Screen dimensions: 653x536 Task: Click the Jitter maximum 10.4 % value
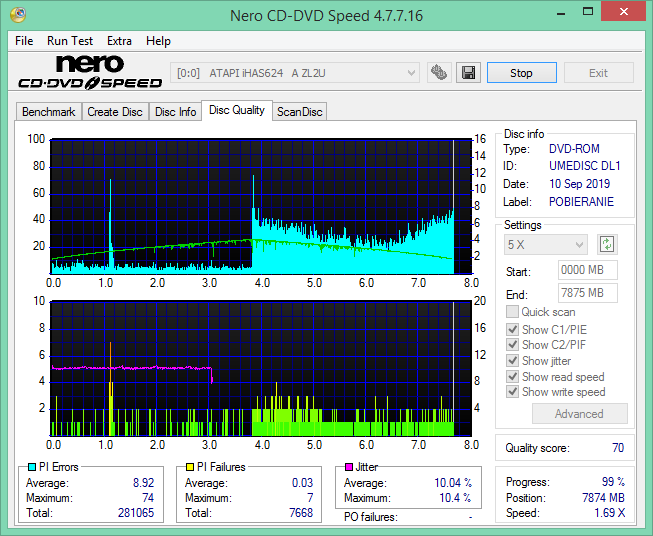(x=456, y=498)
